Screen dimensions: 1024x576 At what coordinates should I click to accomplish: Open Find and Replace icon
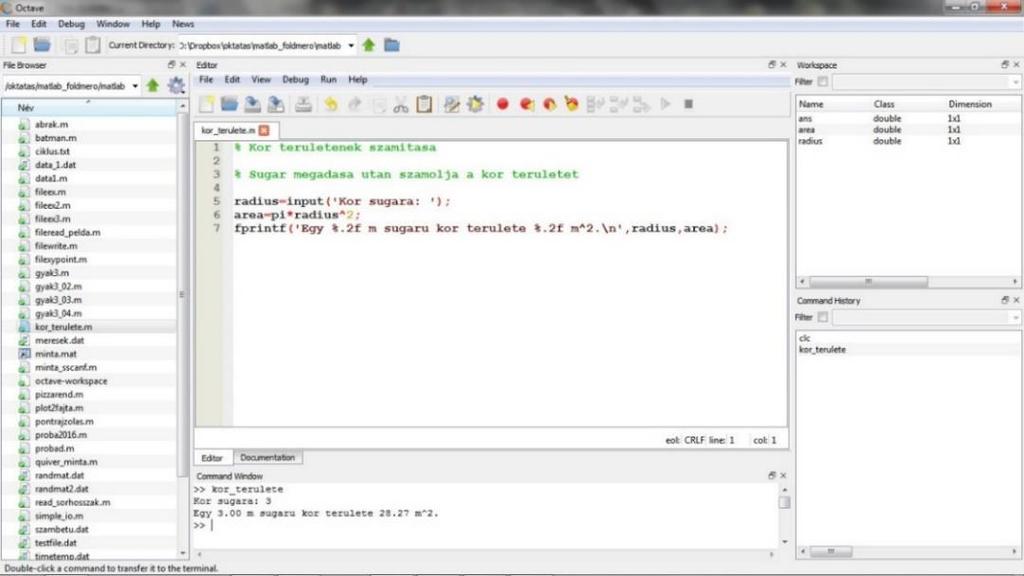pos(451,104)
